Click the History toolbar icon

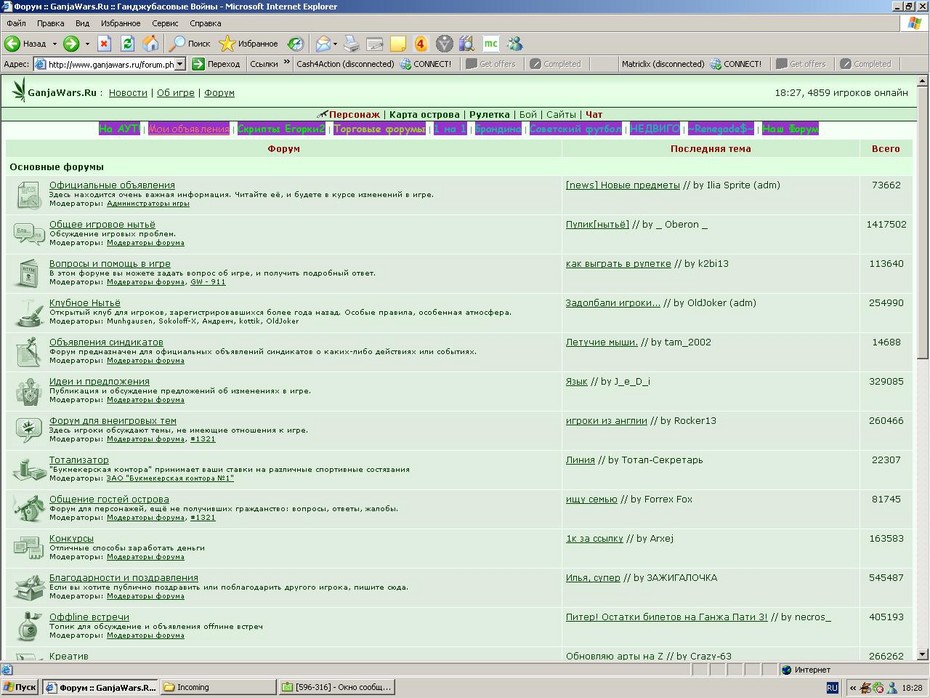[x=295, y=43]
